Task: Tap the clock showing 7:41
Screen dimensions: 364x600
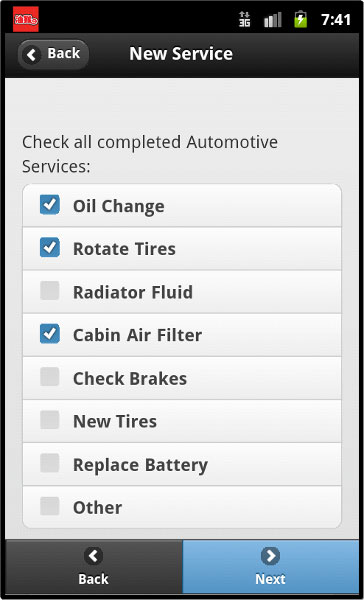Action: [336, 20]
